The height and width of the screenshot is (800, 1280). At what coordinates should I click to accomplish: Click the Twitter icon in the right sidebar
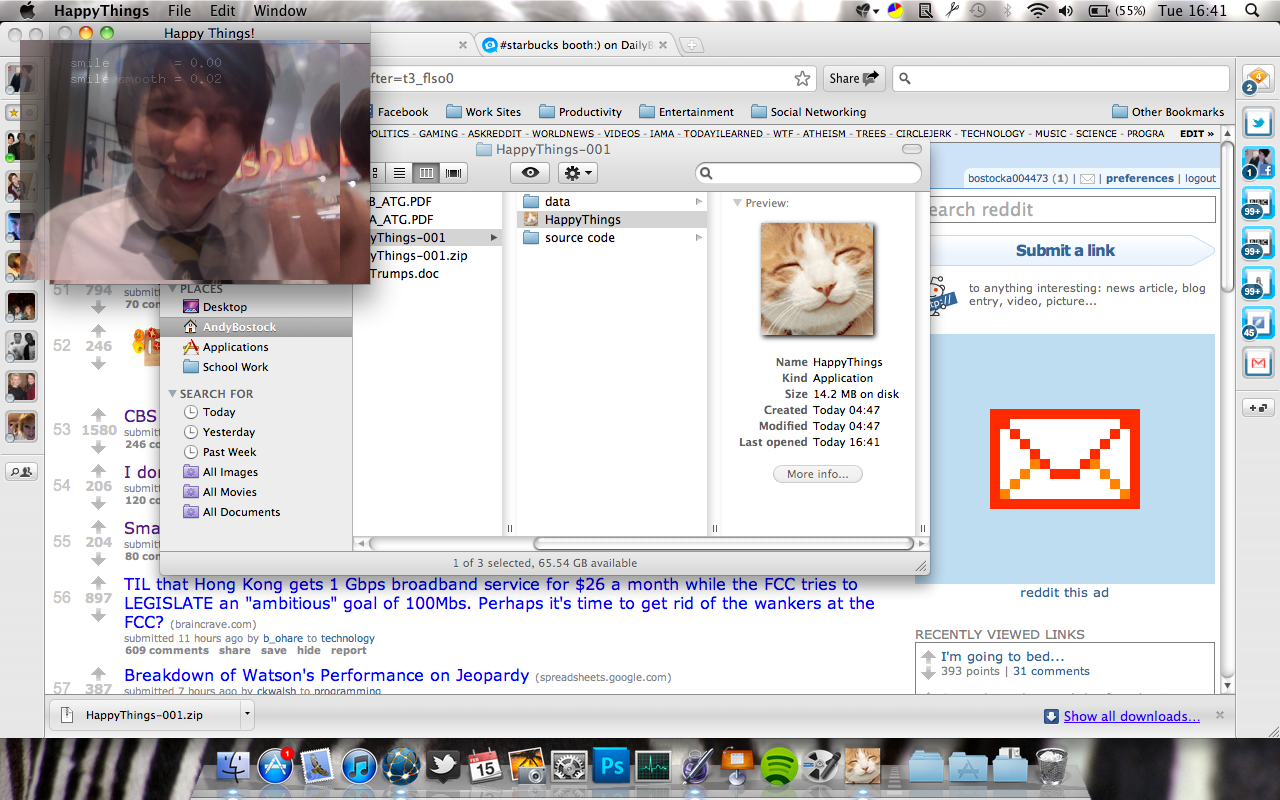pos(1257,122)
